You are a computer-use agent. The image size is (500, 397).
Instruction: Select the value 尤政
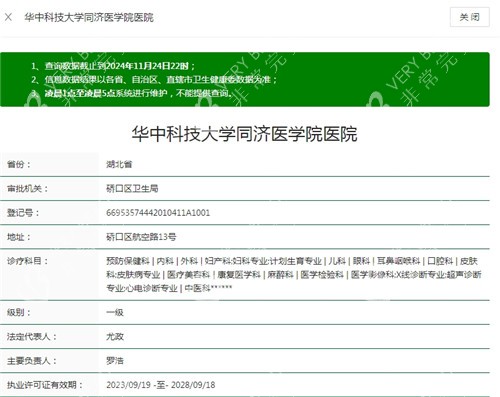(115, 337)
